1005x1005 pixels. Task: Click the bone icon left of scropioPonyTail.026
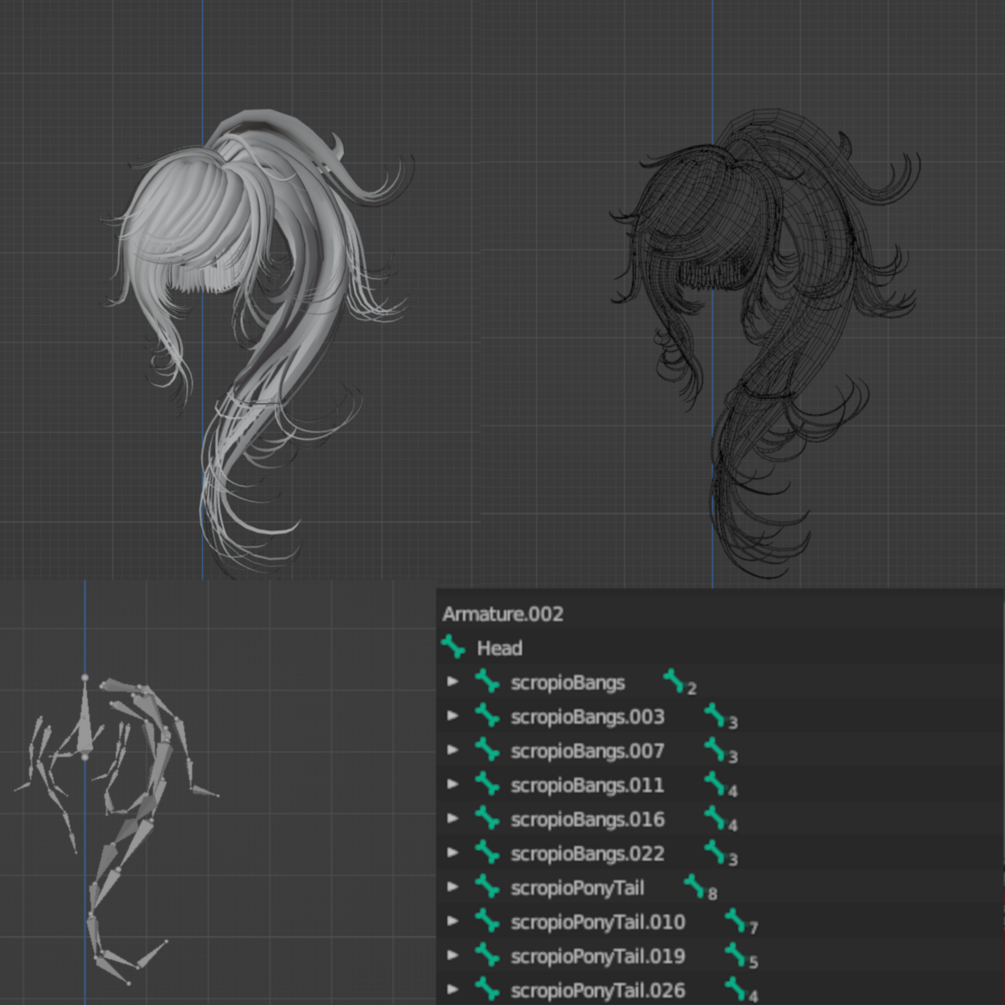(487, 989)
